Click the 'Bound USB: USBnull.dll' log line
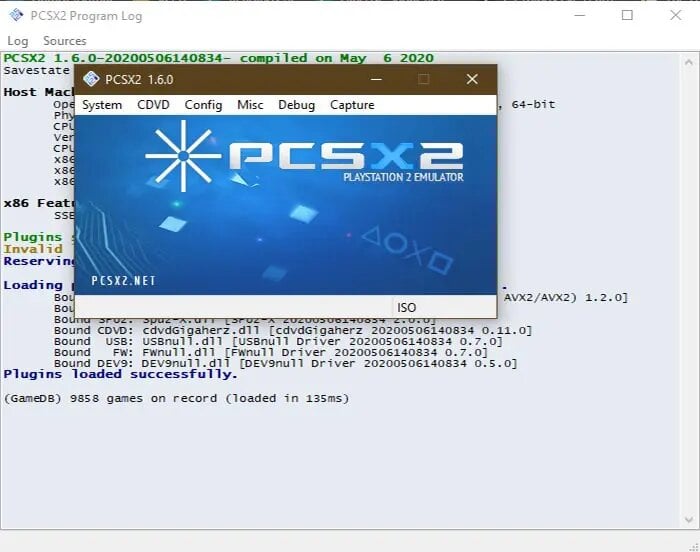 click(278, 342)
